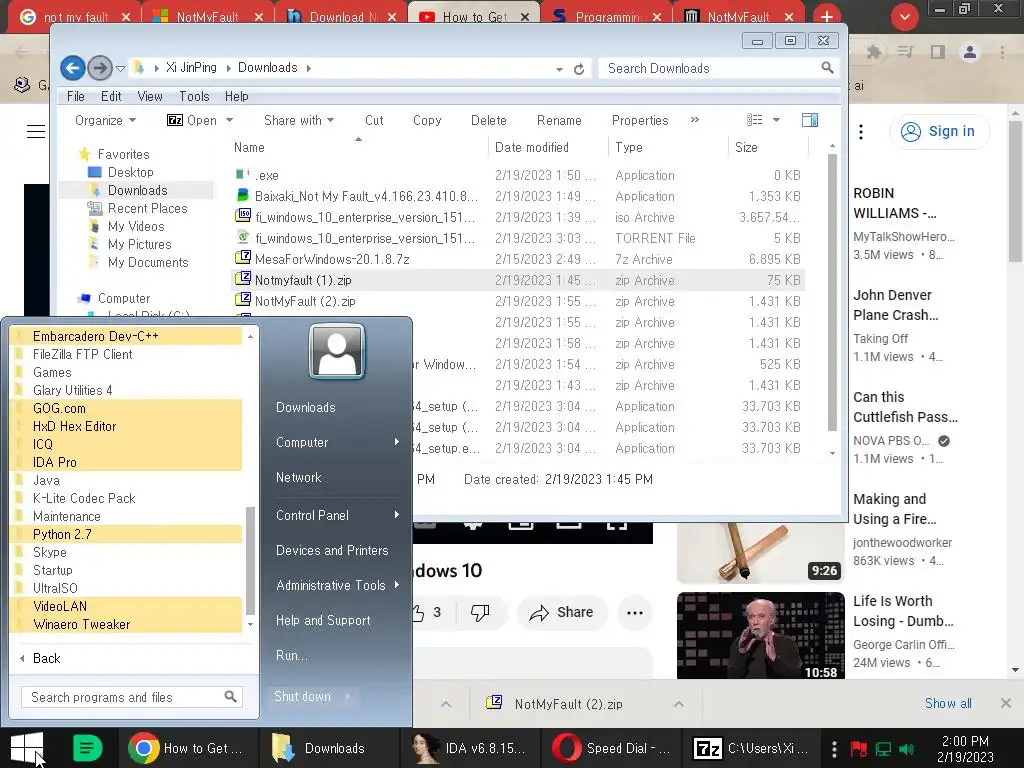
Task: Switch to Opera Speed Dial taskbar button
Action: (x=611, y=748)
